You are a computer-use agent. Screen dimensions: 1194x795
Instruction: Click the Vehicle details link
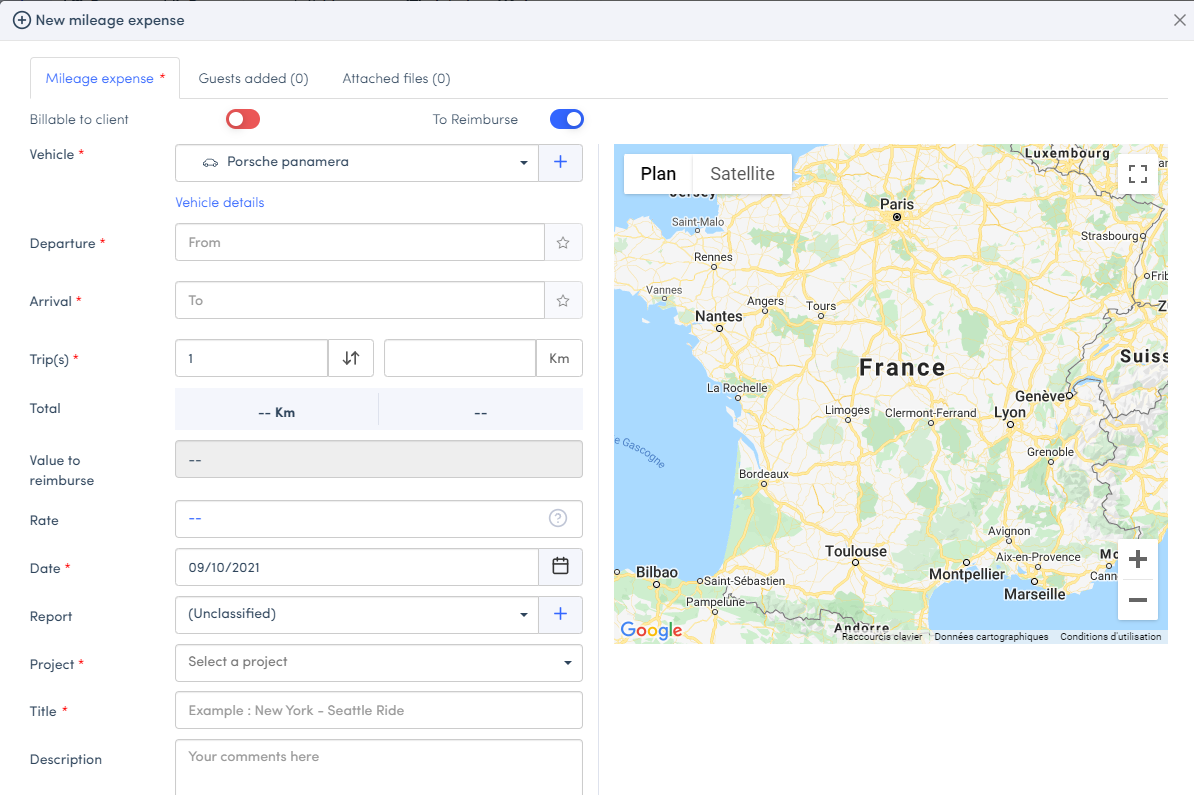220,203
